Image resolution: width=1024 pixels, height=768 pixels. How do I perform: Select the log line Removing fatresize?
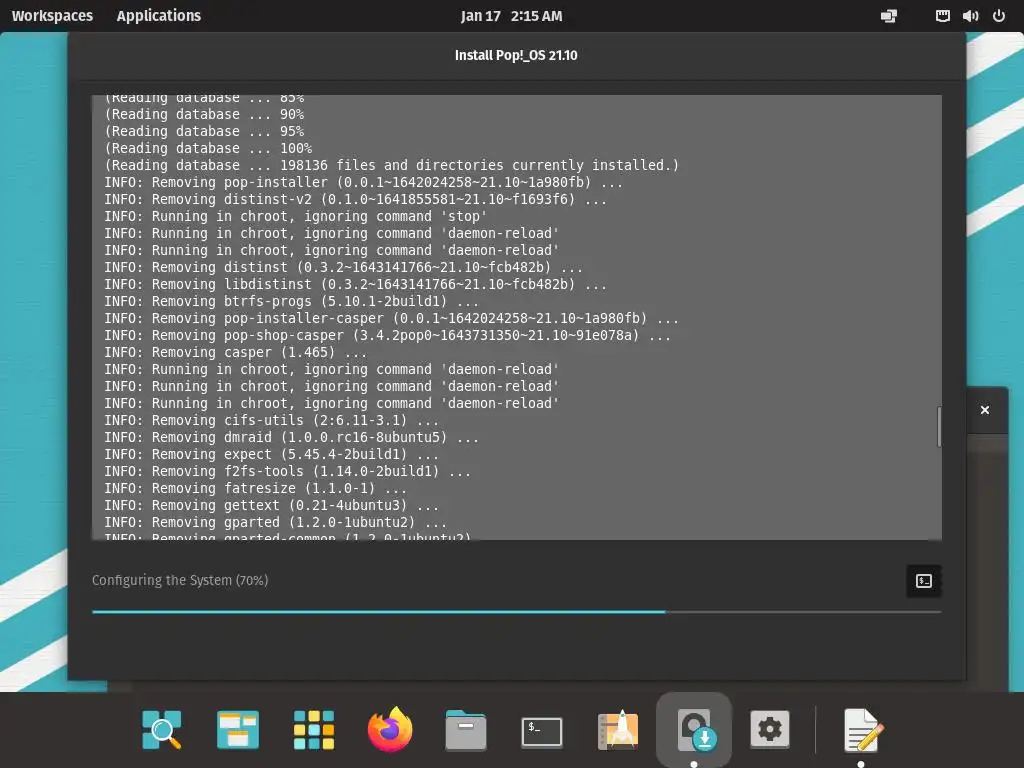click(x=255, y=488)
